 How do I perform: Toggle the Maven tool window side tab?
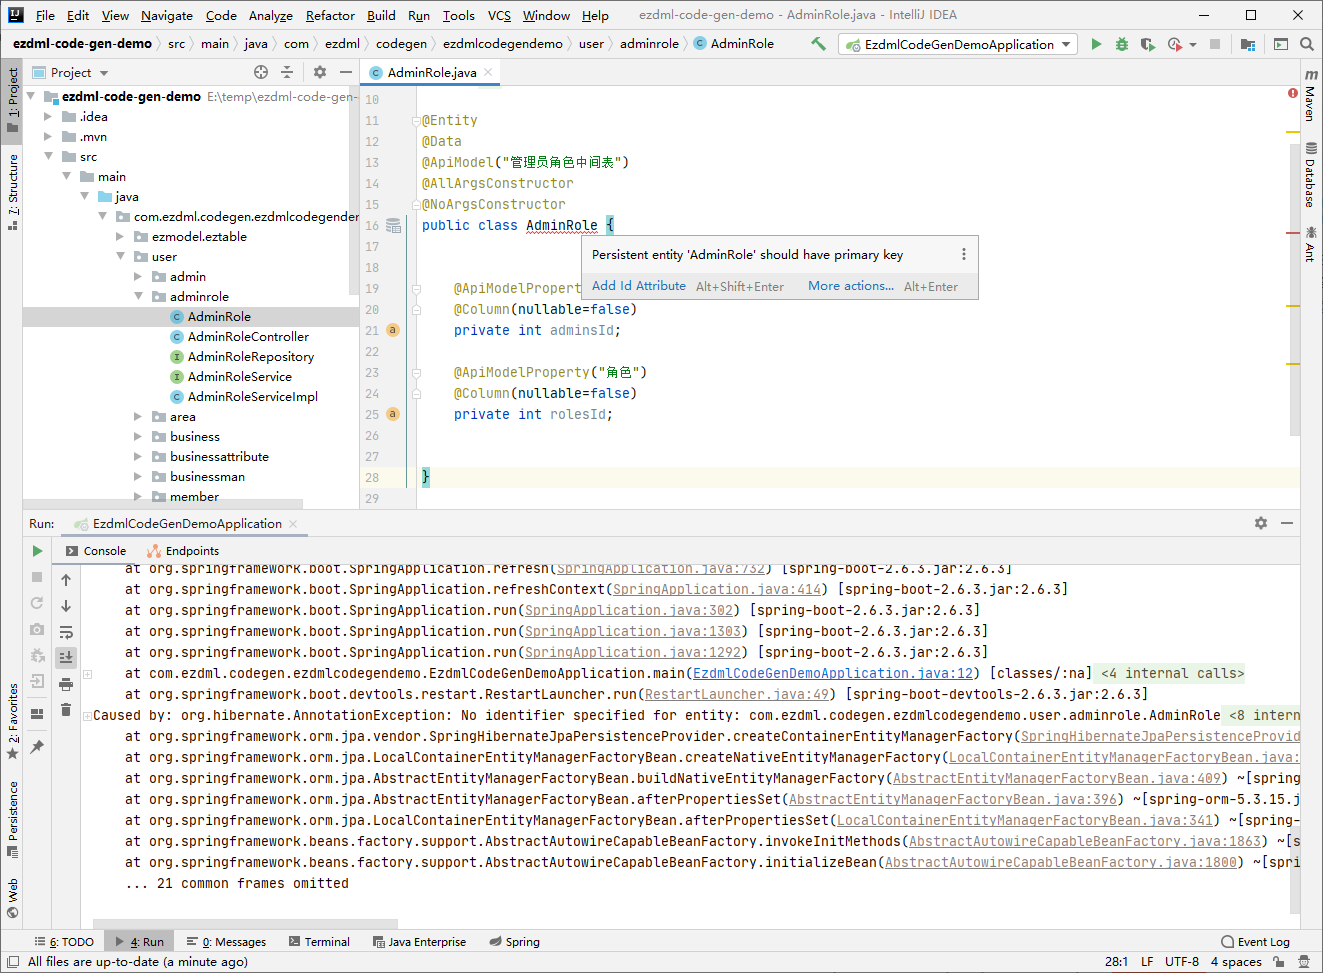(1310, 96)
